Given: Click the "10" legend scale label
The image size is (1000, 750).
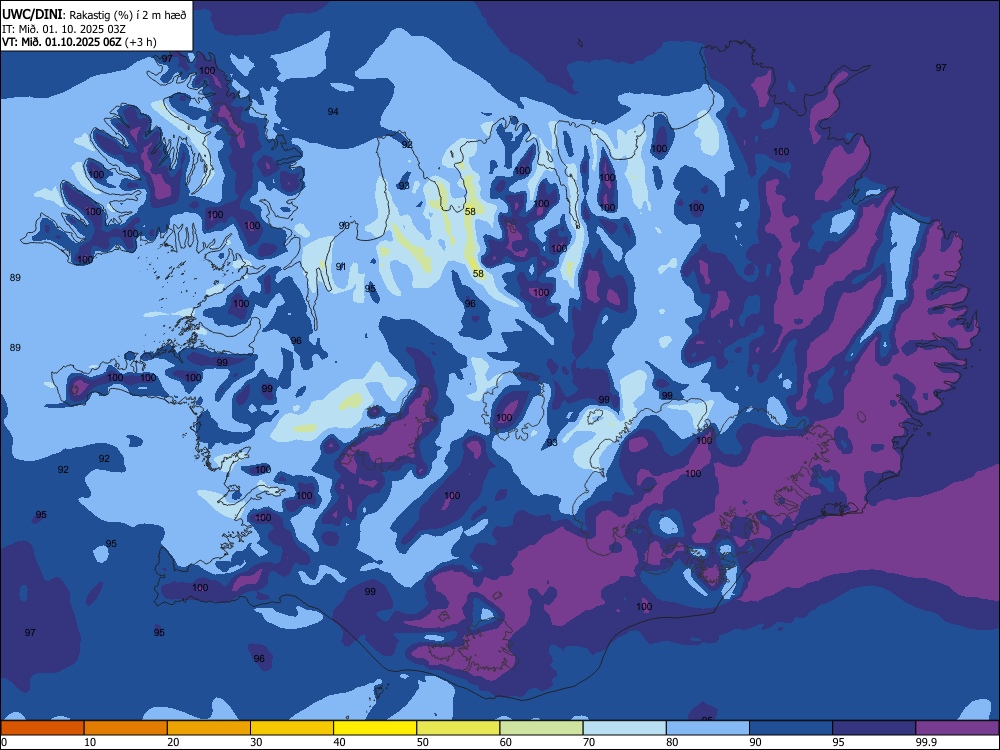Looking at the screenshot, I should (90, 742).
